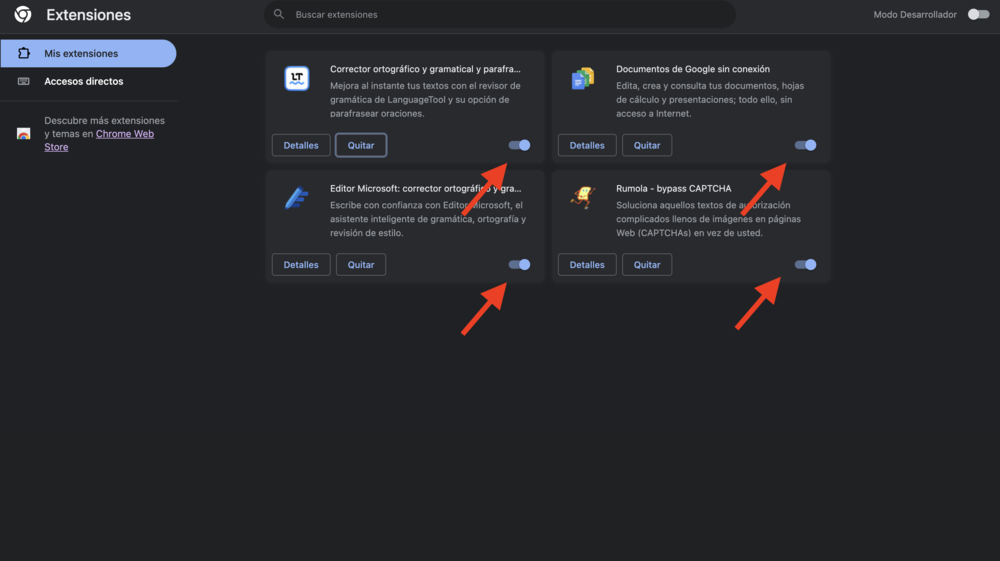Click the Rumola extension icon

click(582, 197)
